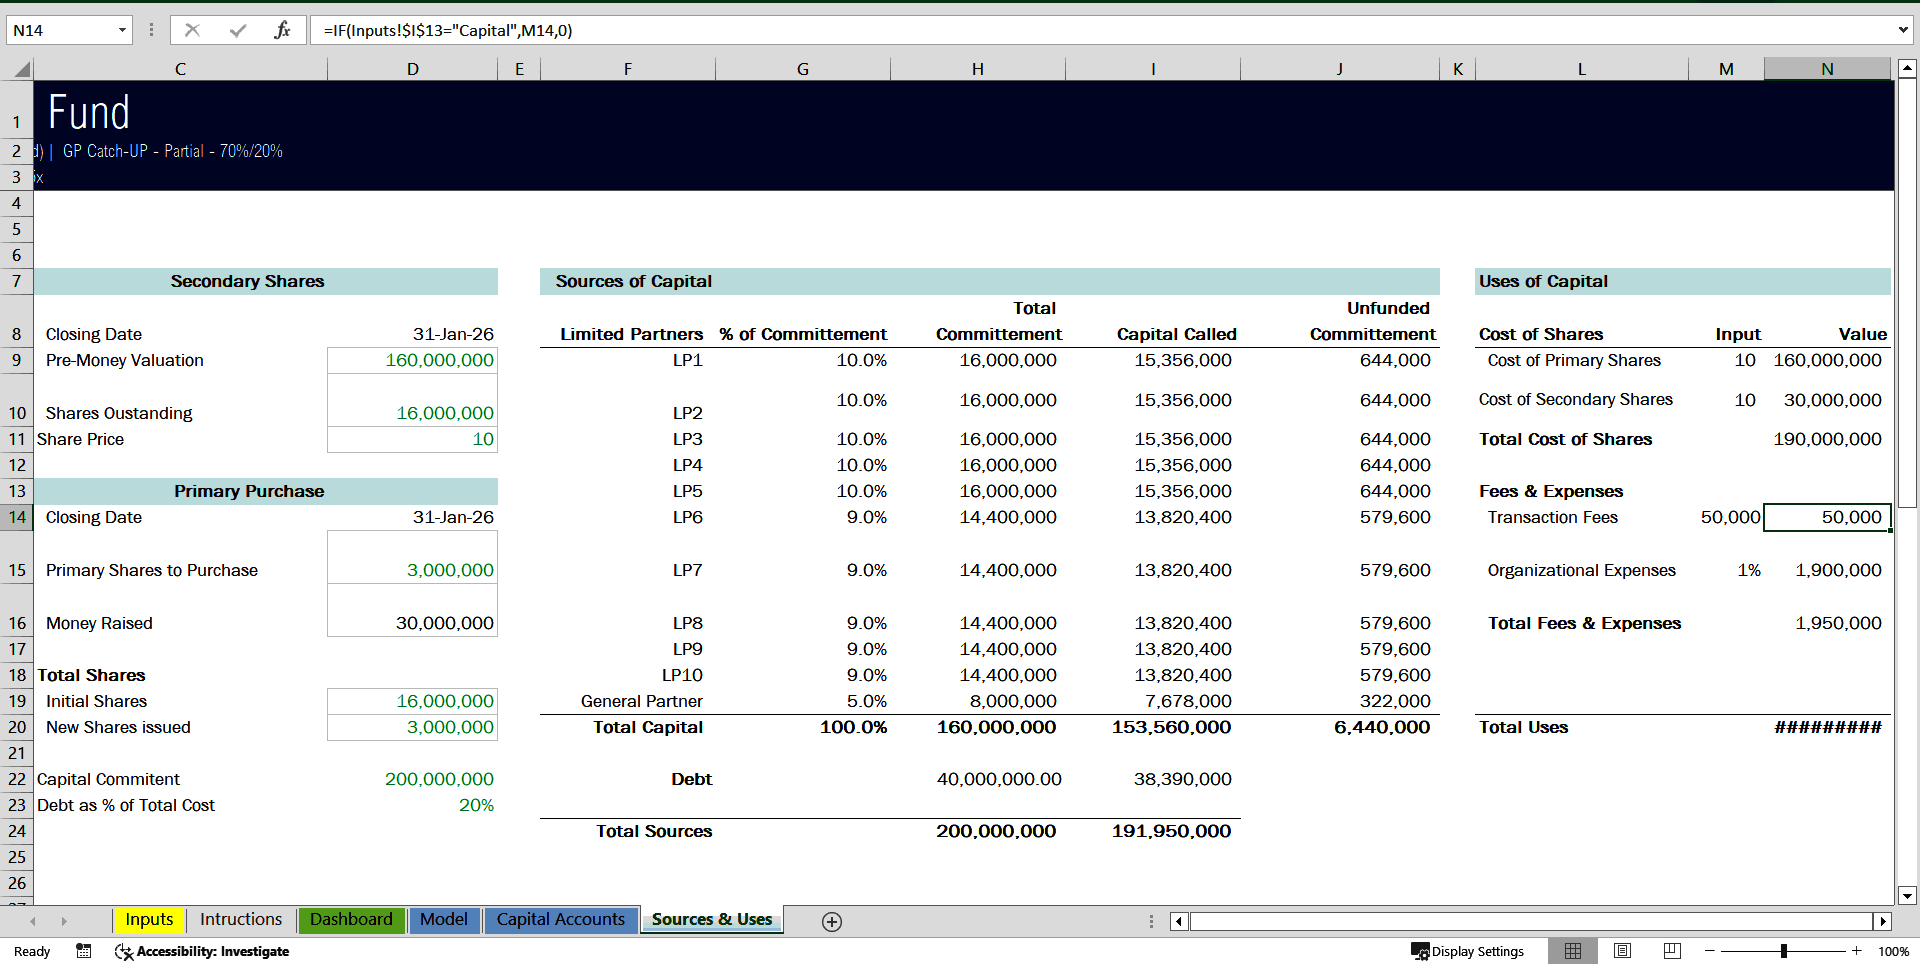The height and width of the screenshot is (966, 1920).
Task: Go to next sheet tab arrow
Action: click(x=64, y=921)
